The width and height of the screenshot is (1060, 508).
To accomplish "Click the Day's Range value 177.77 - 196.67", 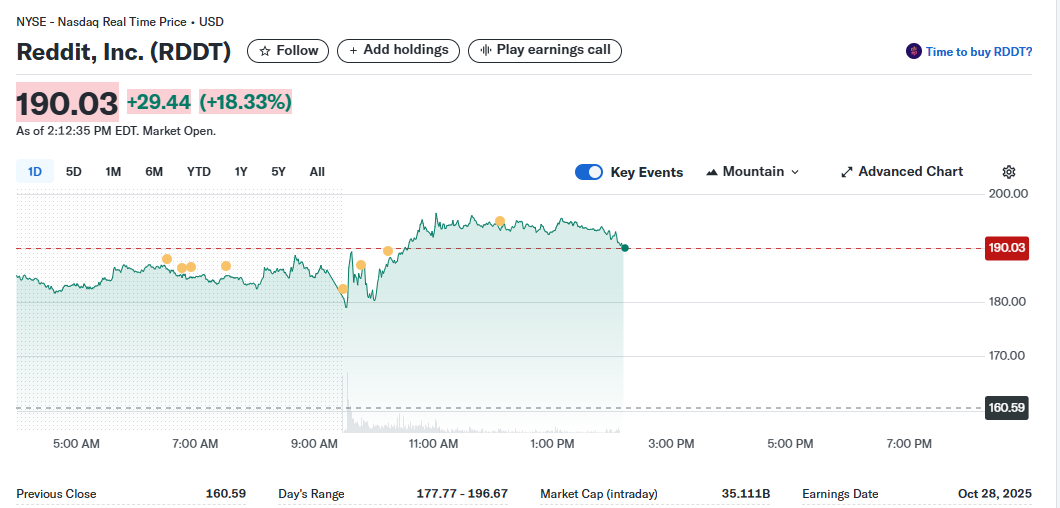I will click(x=462, y=494).
